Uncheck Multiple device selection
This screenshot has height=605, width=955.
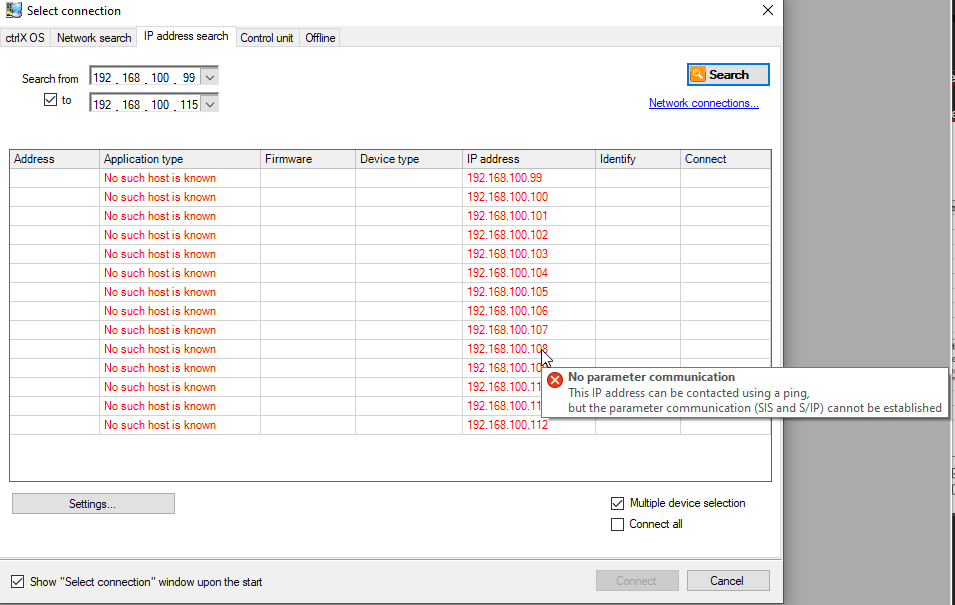point(617,503)
